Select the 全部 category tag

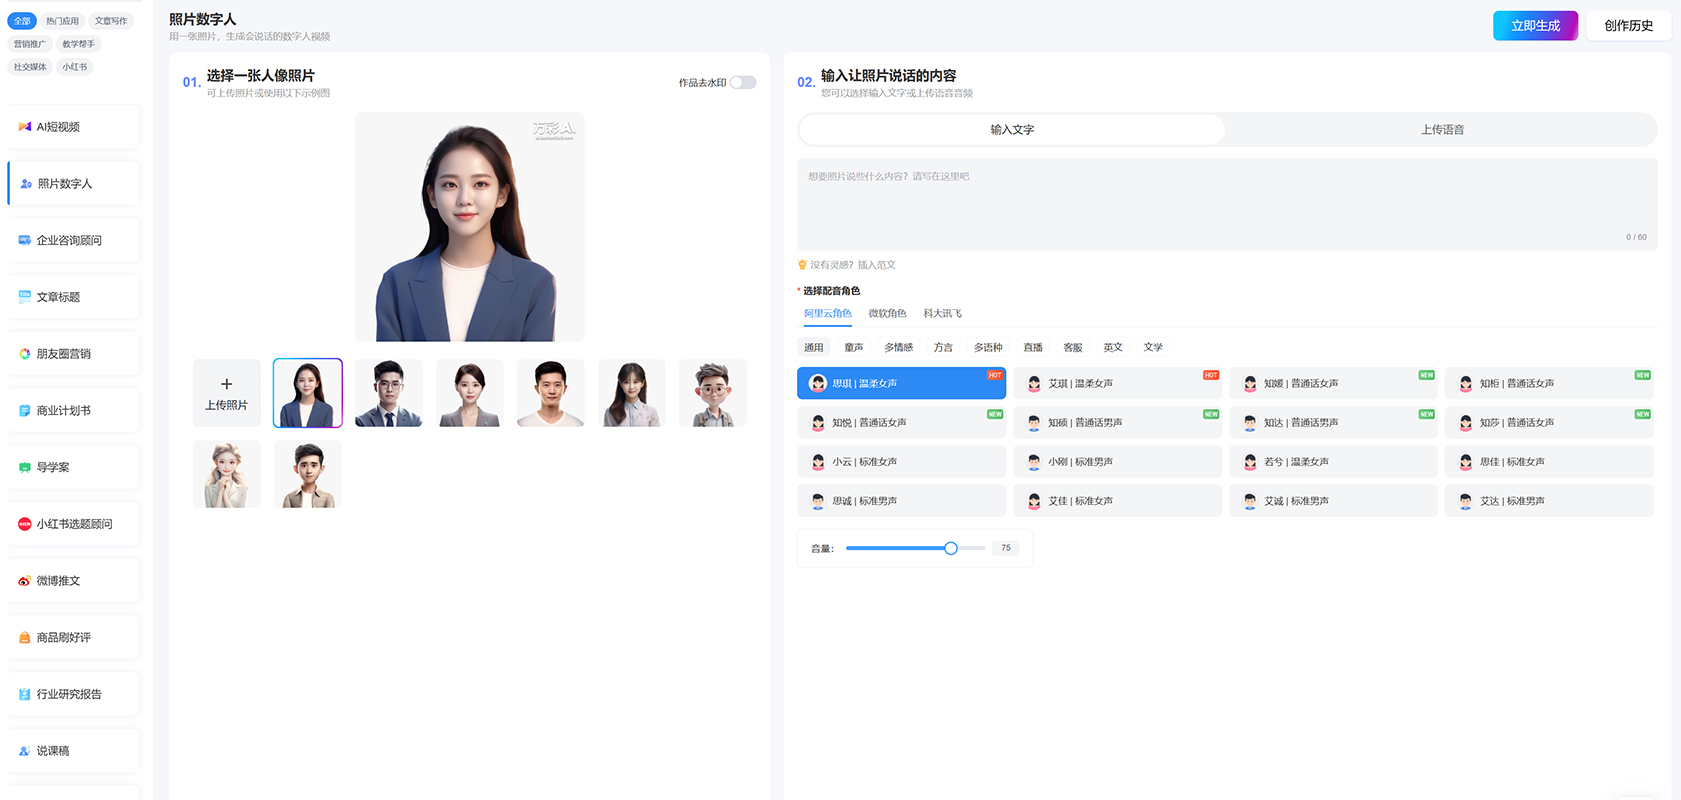point(22,21)
